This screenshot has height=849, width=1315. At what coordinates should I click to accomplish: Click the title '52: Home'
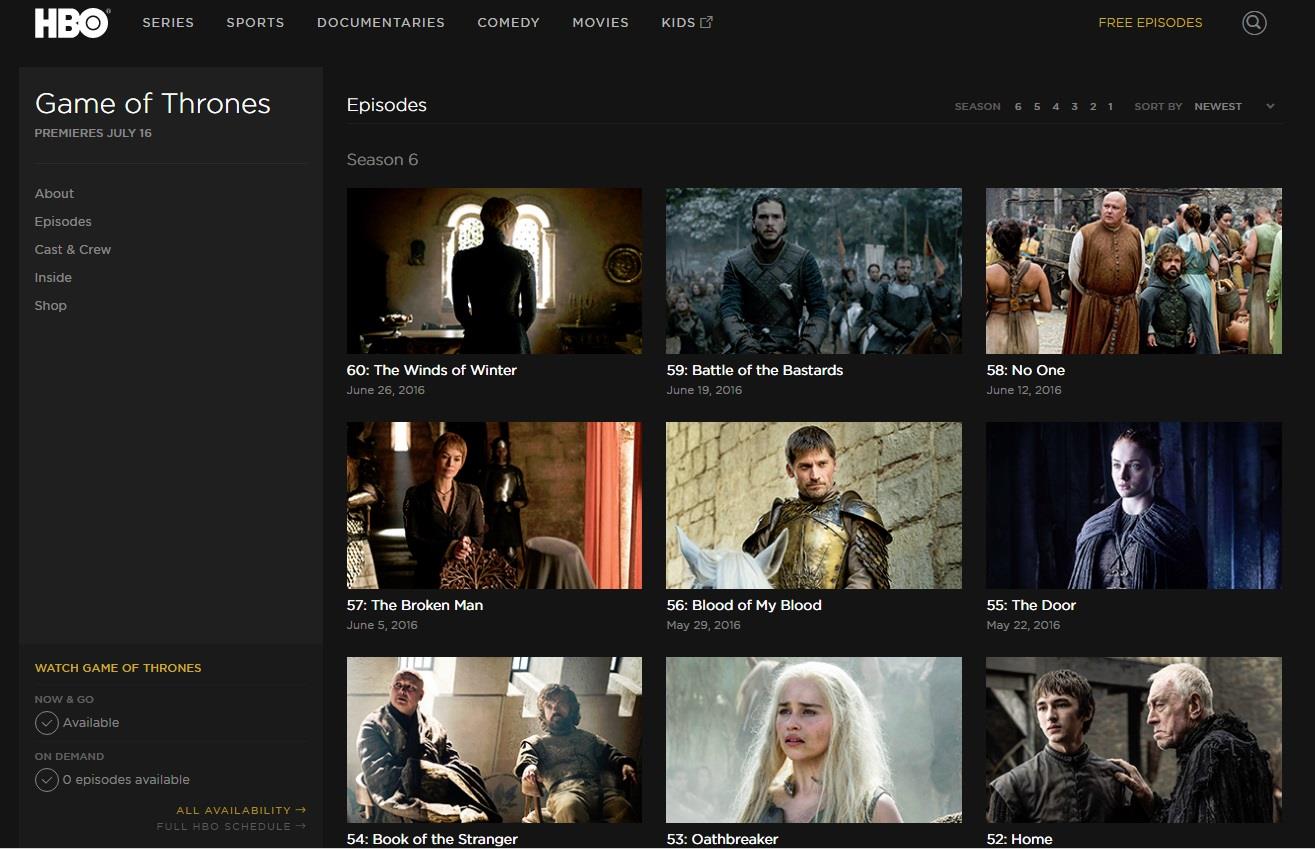[x=1020, y=840]
